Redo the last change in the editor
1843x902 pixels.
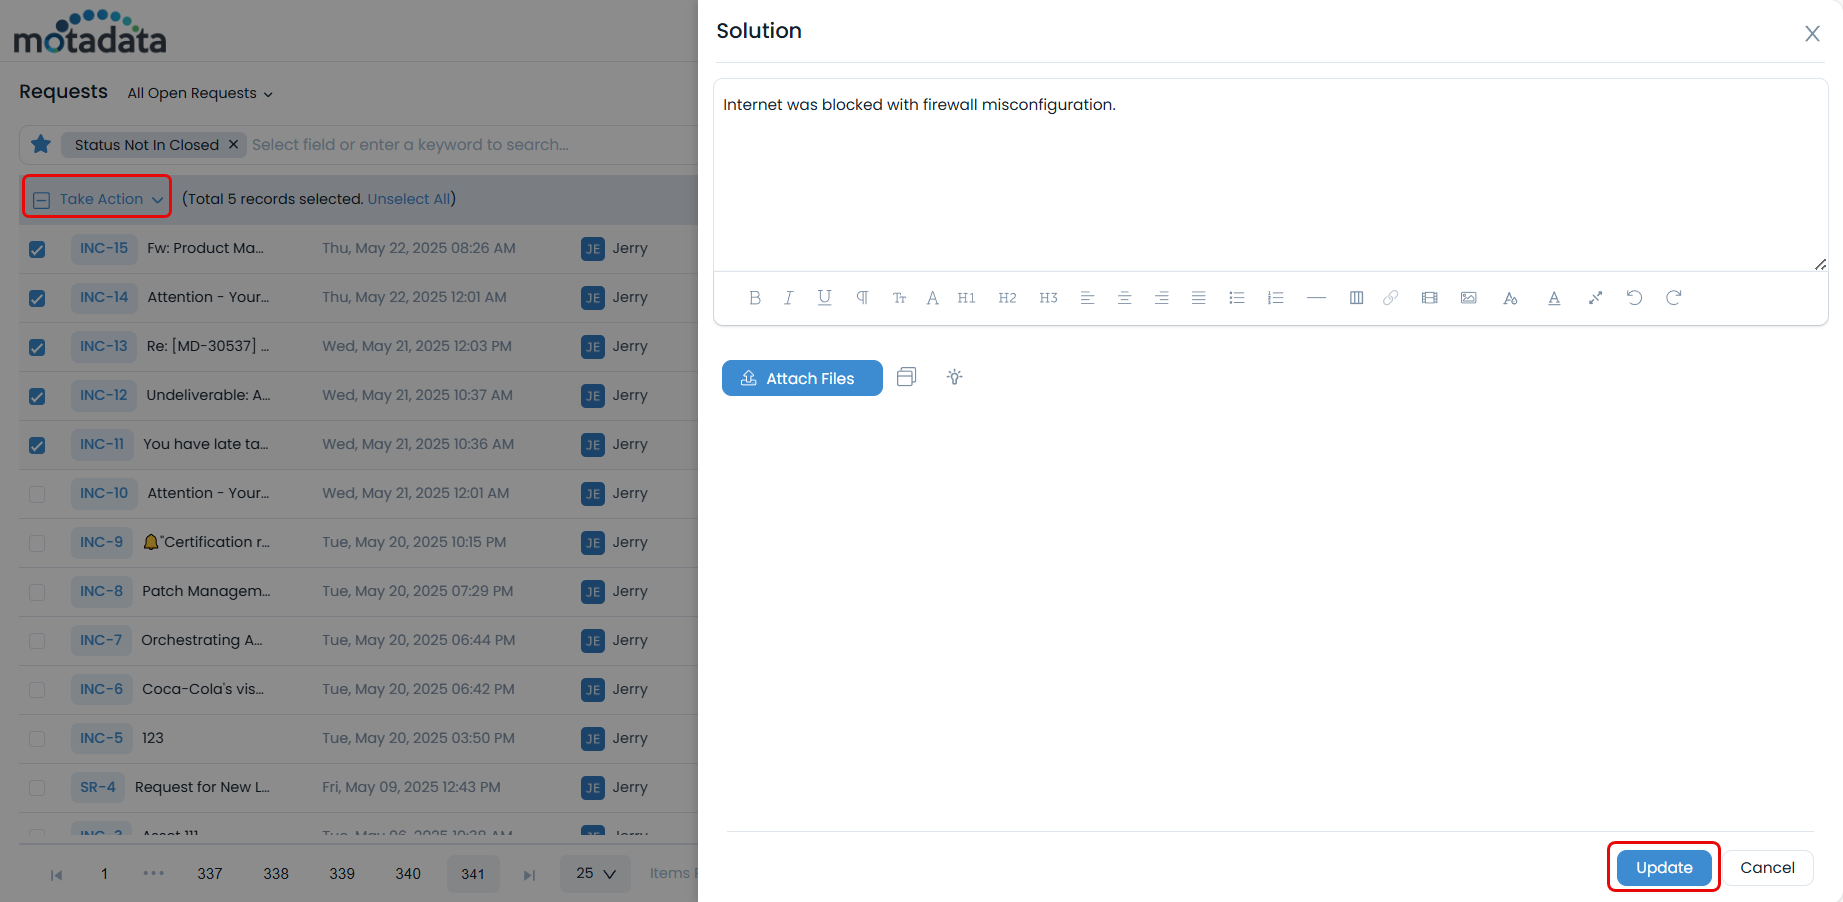pyautogui.click(x=1675, y=297)
